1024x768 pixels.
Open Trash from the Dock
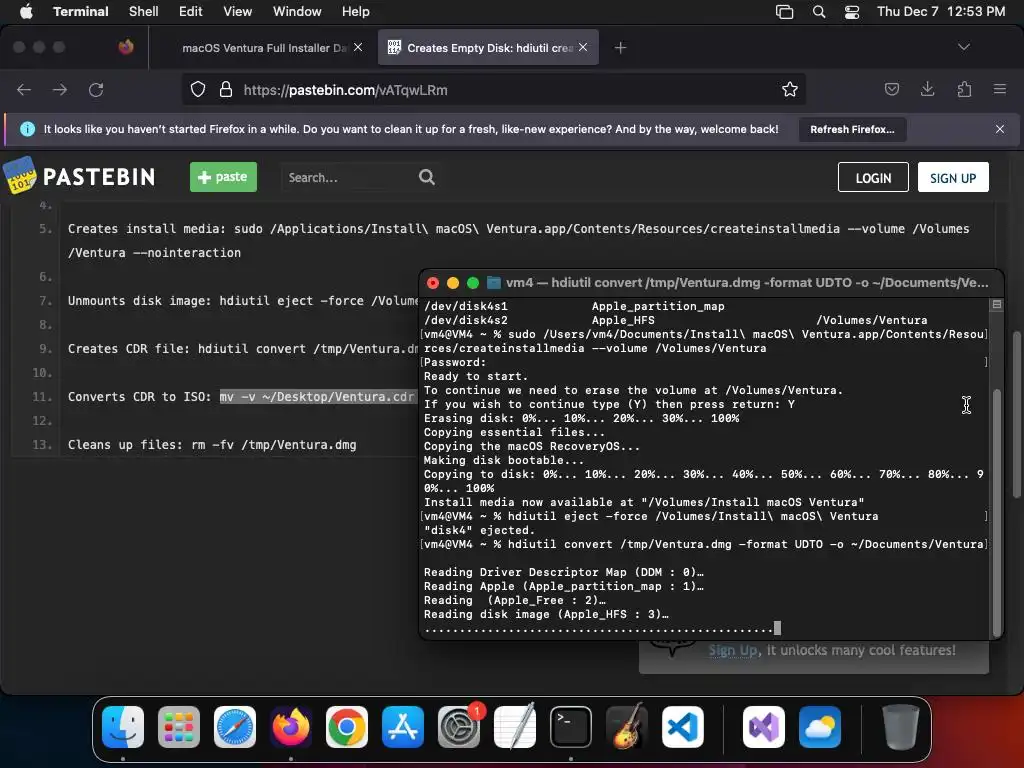900,726
